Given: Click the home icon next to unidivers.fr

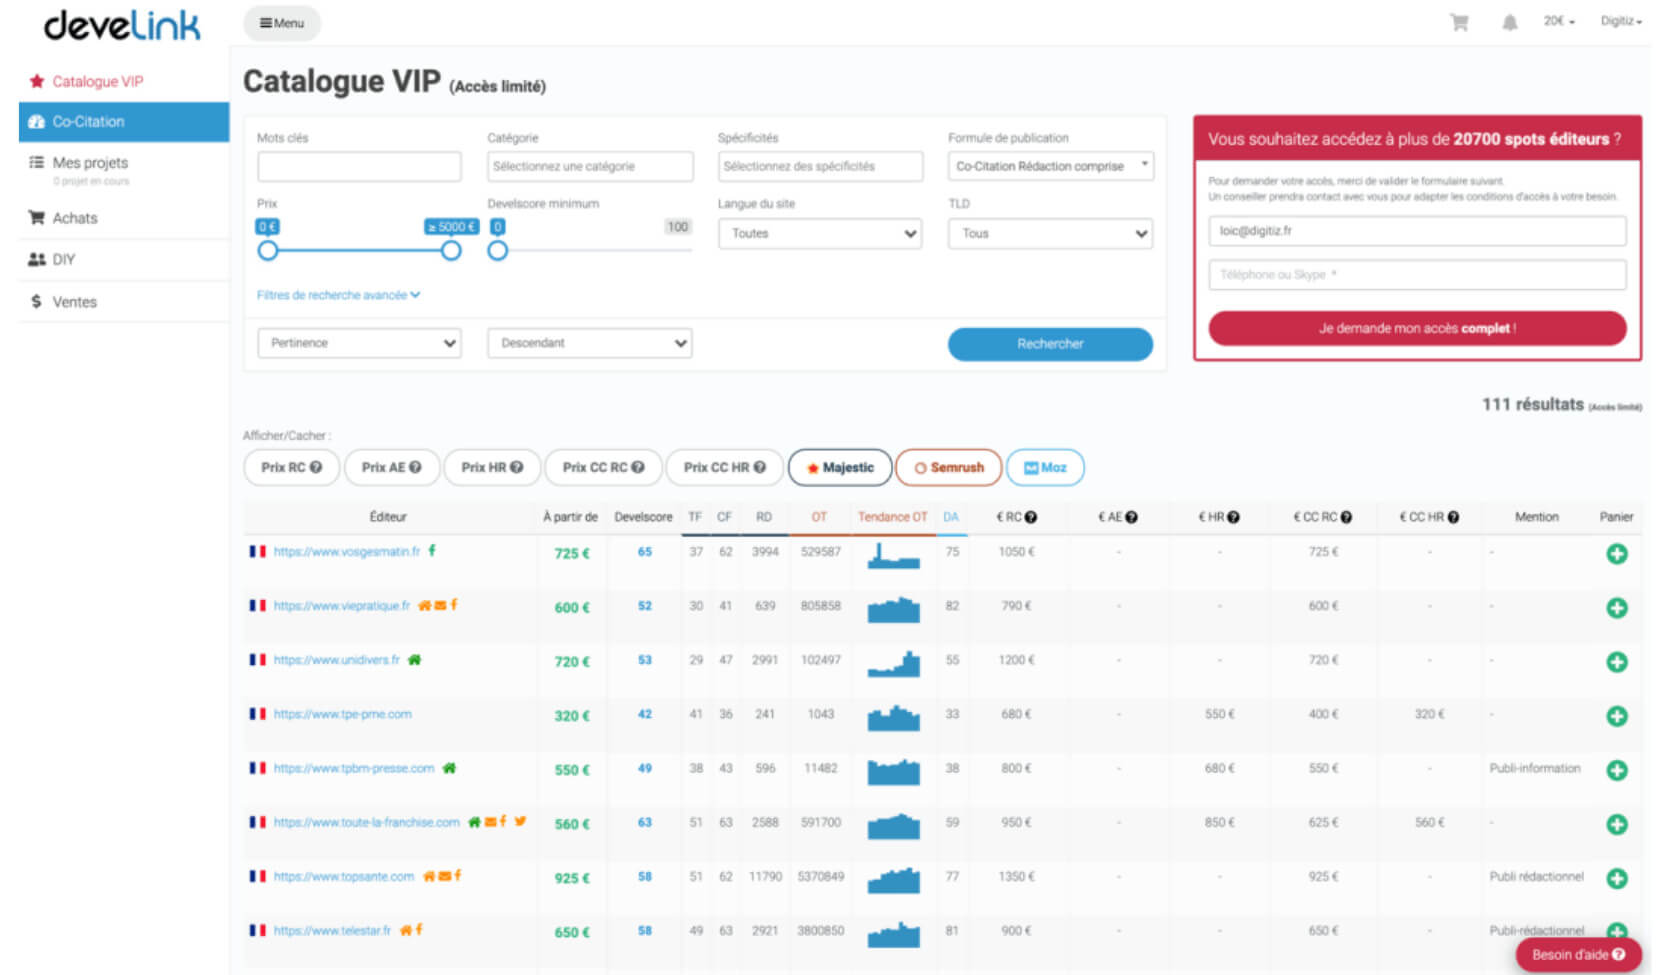Looking at the screenshot, I should coord(415,659).
